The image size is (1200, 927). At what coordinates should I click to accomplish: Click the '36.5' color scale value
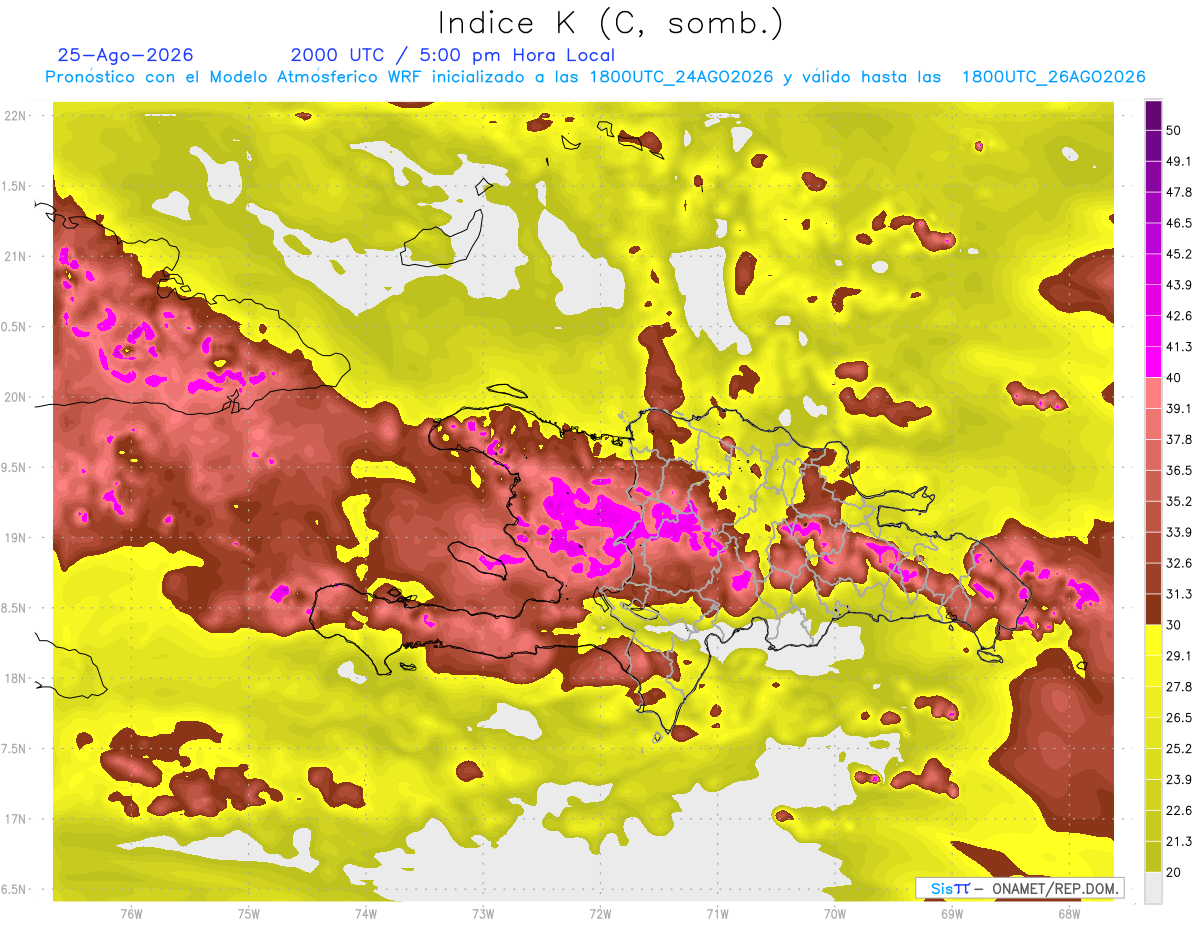1179,470
